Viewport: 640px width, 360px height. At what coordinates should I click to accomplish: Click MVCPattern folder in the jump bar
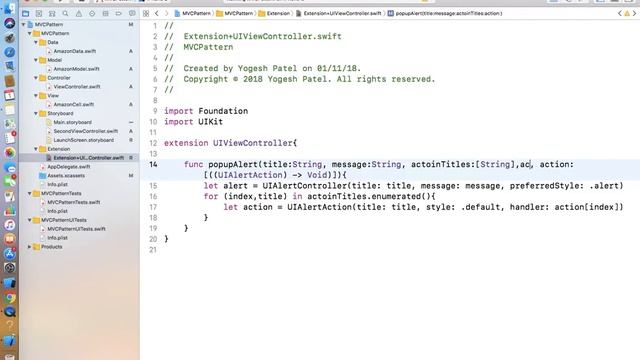point(235,13)
